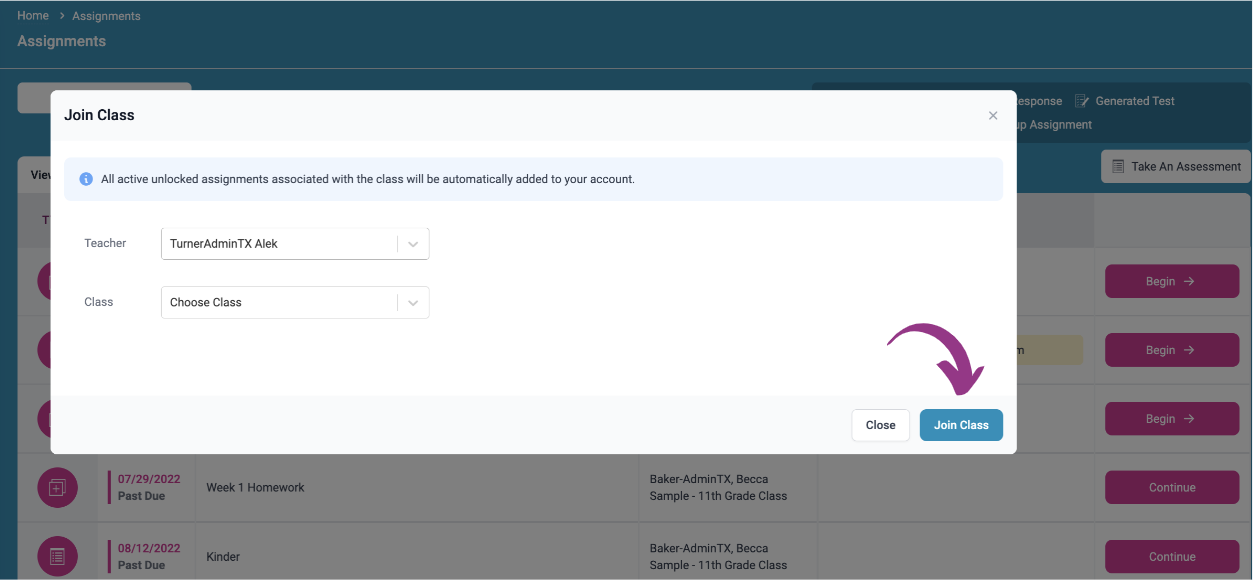
Task: Expand Class dropdown chevron arrow
Action: click(413, 302)
